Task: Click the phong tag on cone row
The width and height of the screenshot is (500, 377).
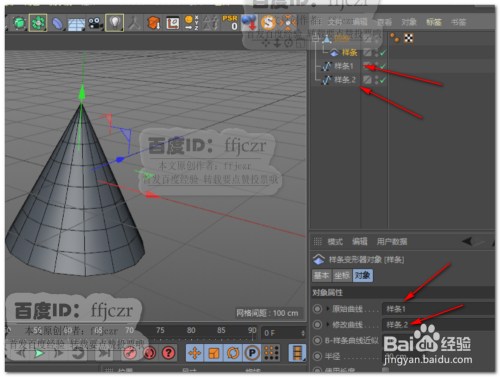Action: point(395,38)
